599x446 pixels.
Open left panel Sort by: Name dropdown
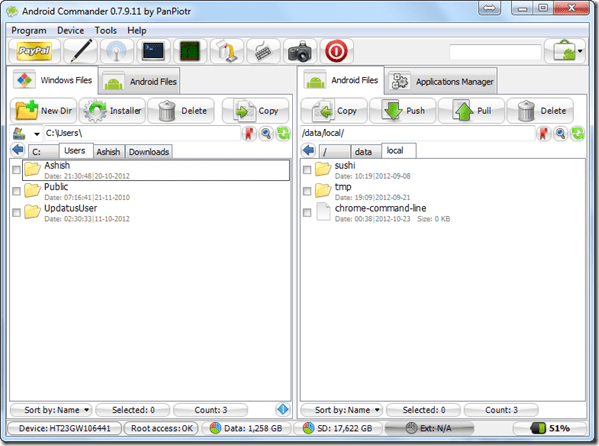tap(51, 410)
